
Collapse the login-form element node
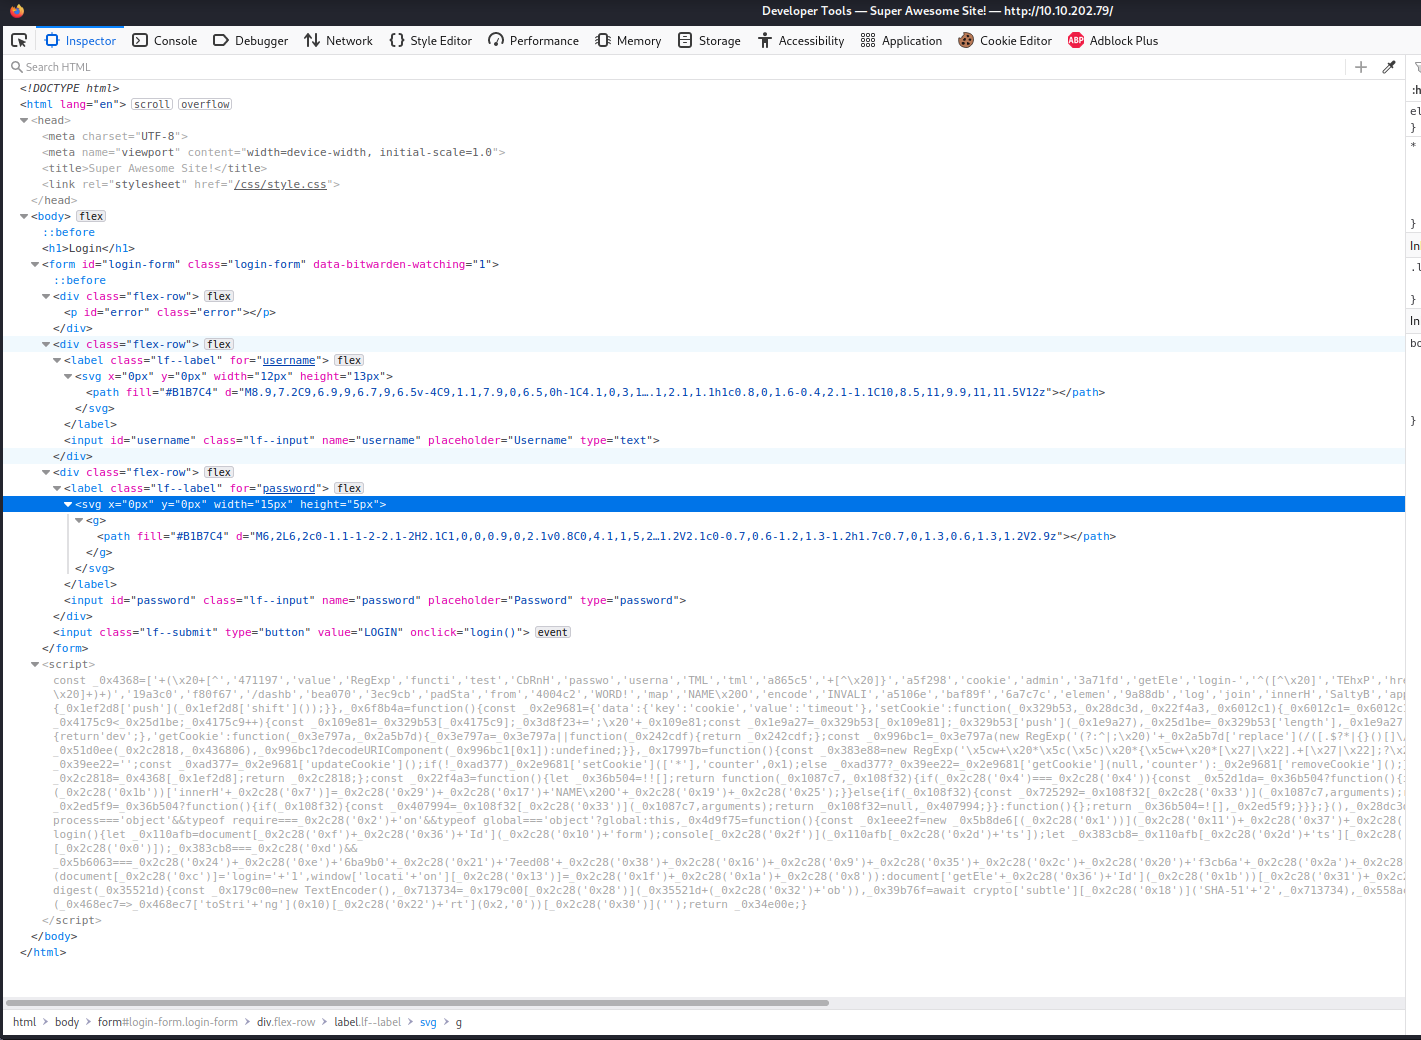pos(35,264)
